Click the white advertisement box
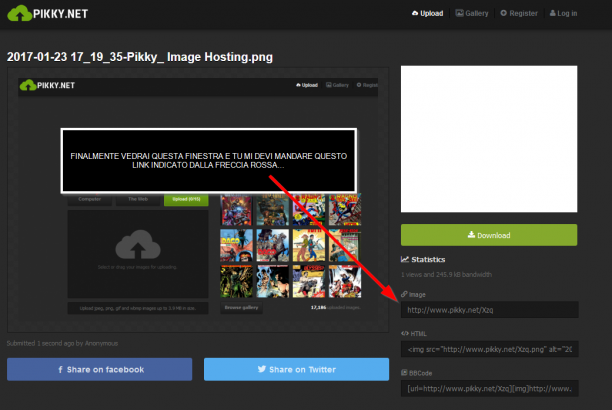Screen dimensions: 612x410 point(489,139)
